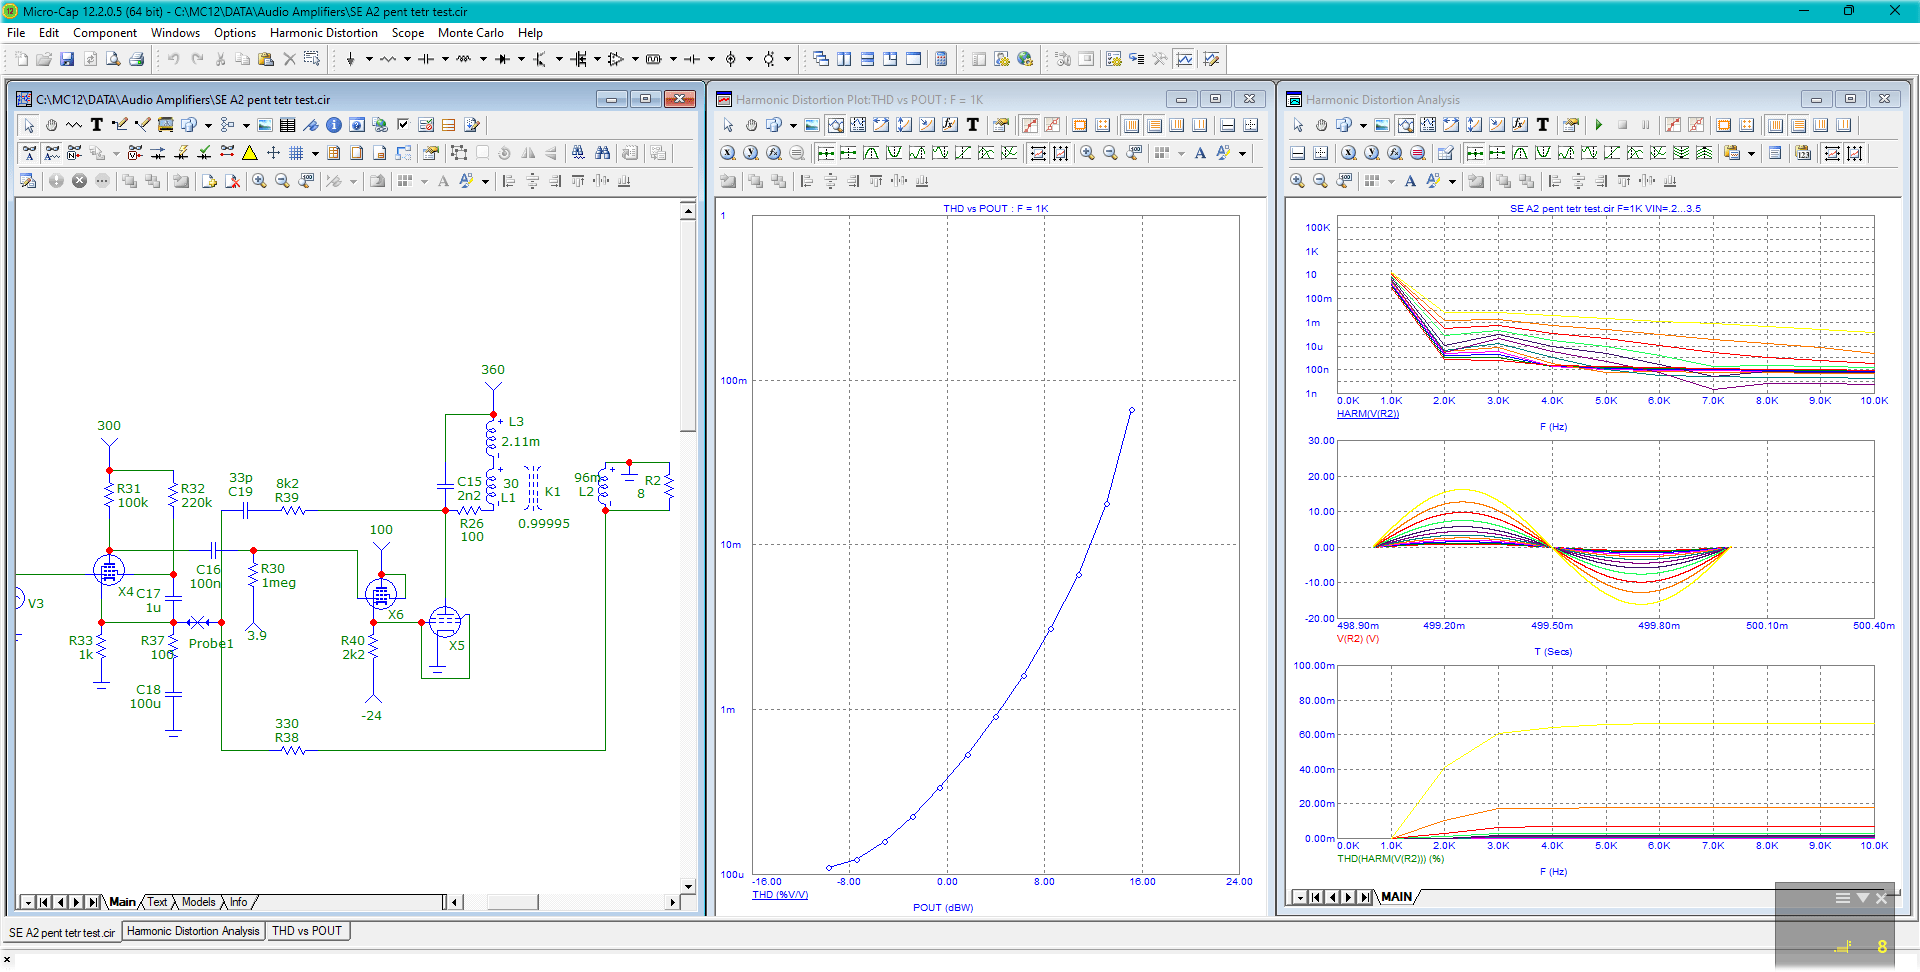1920x972 pixels.
Task: Open numeric output icon in Harmonic Distortion Analysis window
Action: pyautogui.click(x=1803, y=153)
